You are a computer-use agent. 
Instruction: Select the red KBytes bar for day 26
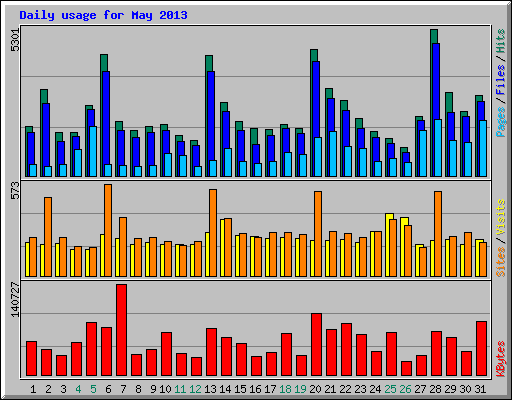[x=406, y=369]
